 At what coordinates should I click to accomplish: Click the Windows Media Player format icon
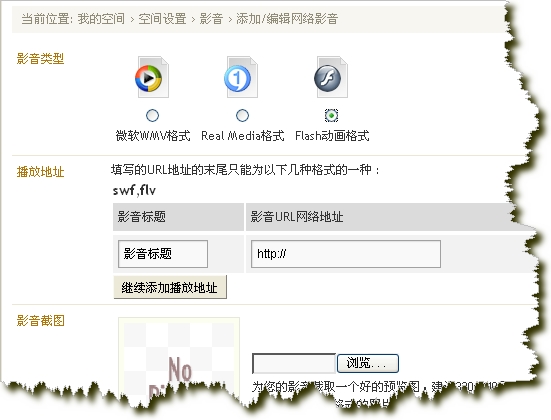(152, 77)
